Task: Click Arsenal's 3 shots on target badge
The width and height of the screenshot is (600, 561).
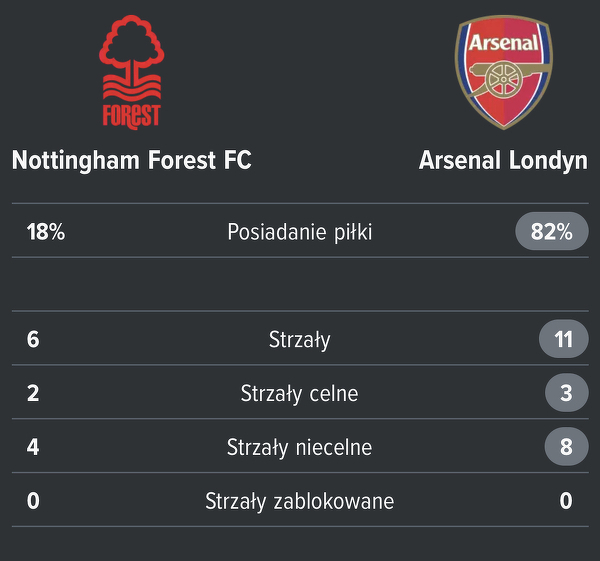Action: (566, 394)
